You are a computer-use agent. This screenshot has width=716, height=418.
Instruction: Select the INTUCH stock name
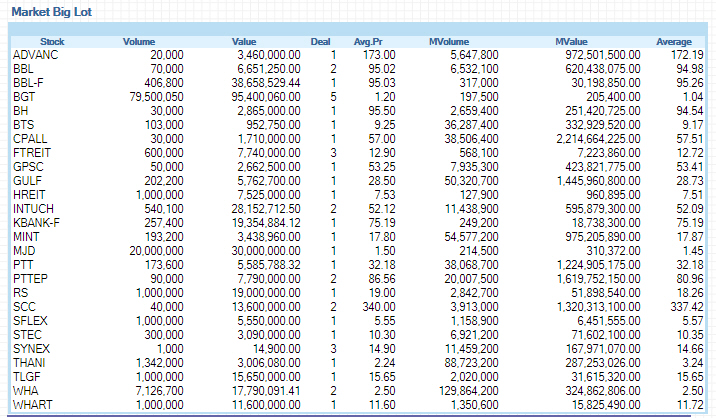33,209
